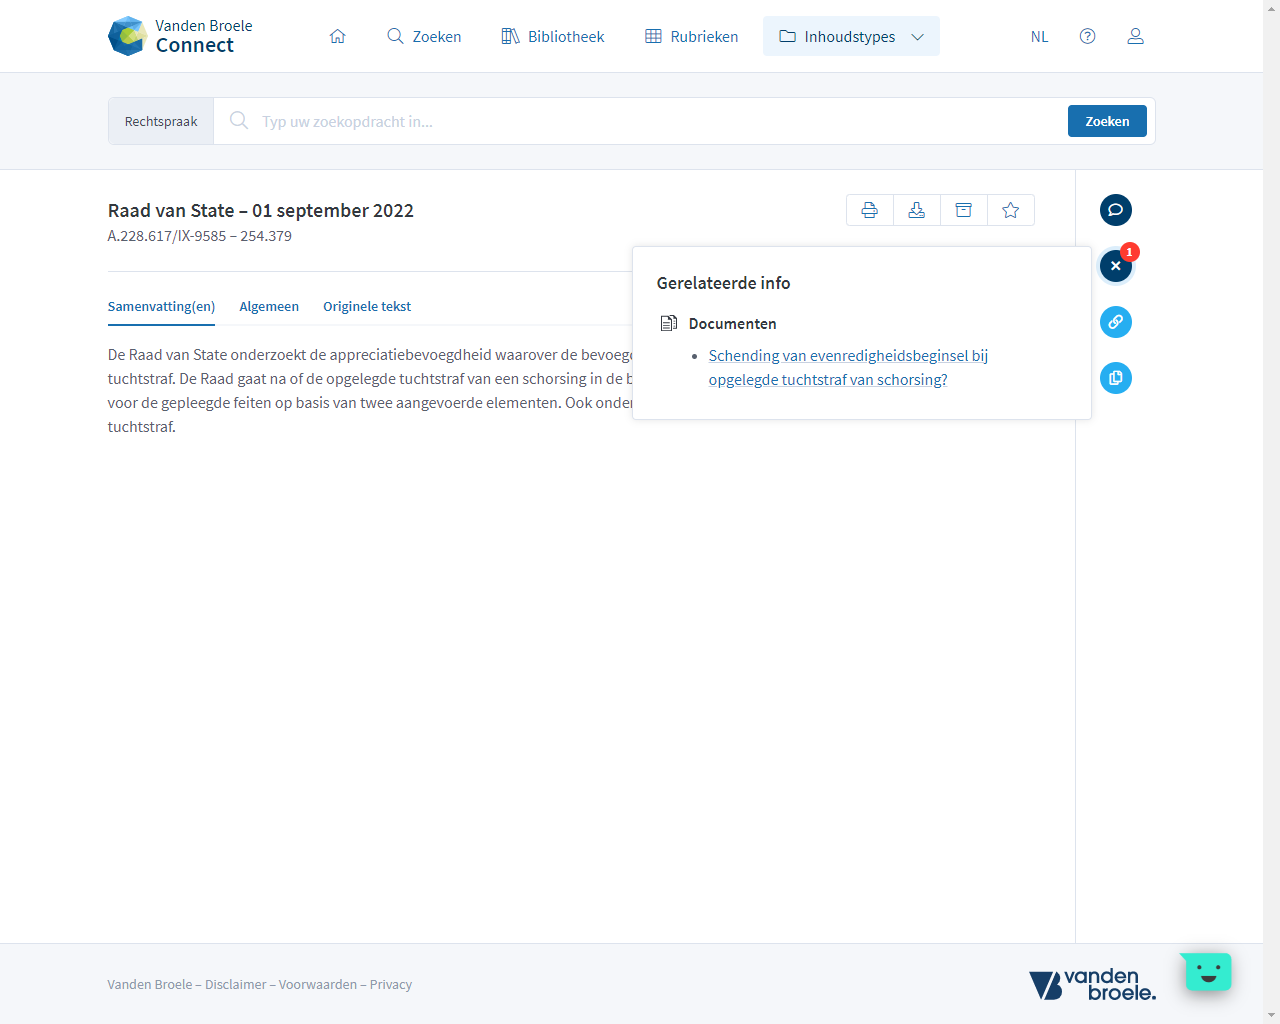Viewport: 1280px width, 1024px height.
Task: Click the Documenten page icon
Action: pyautogui.click(x=669, y=323)
